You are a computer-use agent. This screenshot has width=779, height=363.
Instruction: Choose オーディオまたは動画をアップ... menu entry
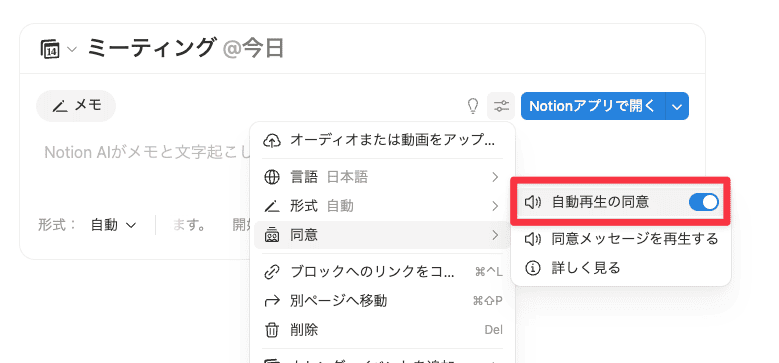tap(382, 140)
